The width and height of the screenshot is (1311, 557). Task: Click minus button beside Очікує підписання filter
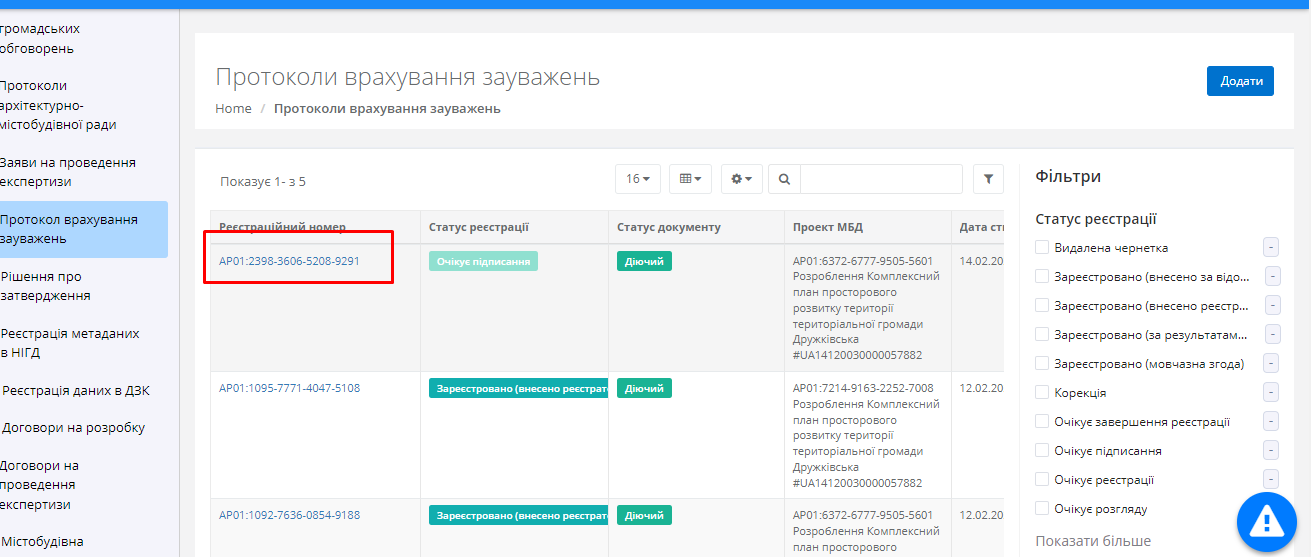(x=1271, y=451)
